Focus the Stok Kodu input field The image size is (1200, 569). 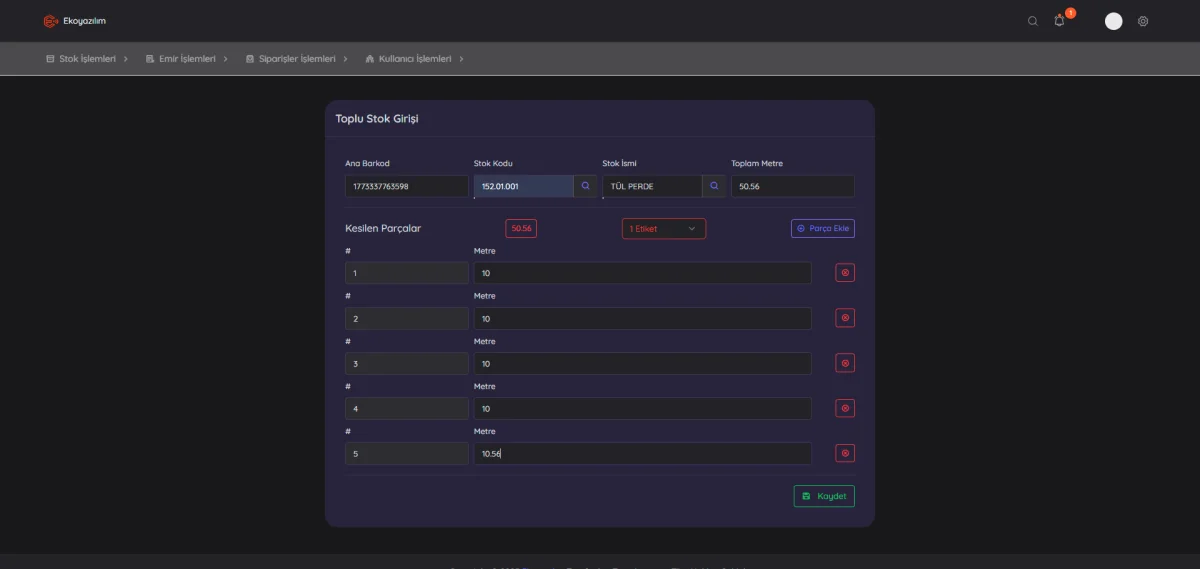(x=524, y=186)
